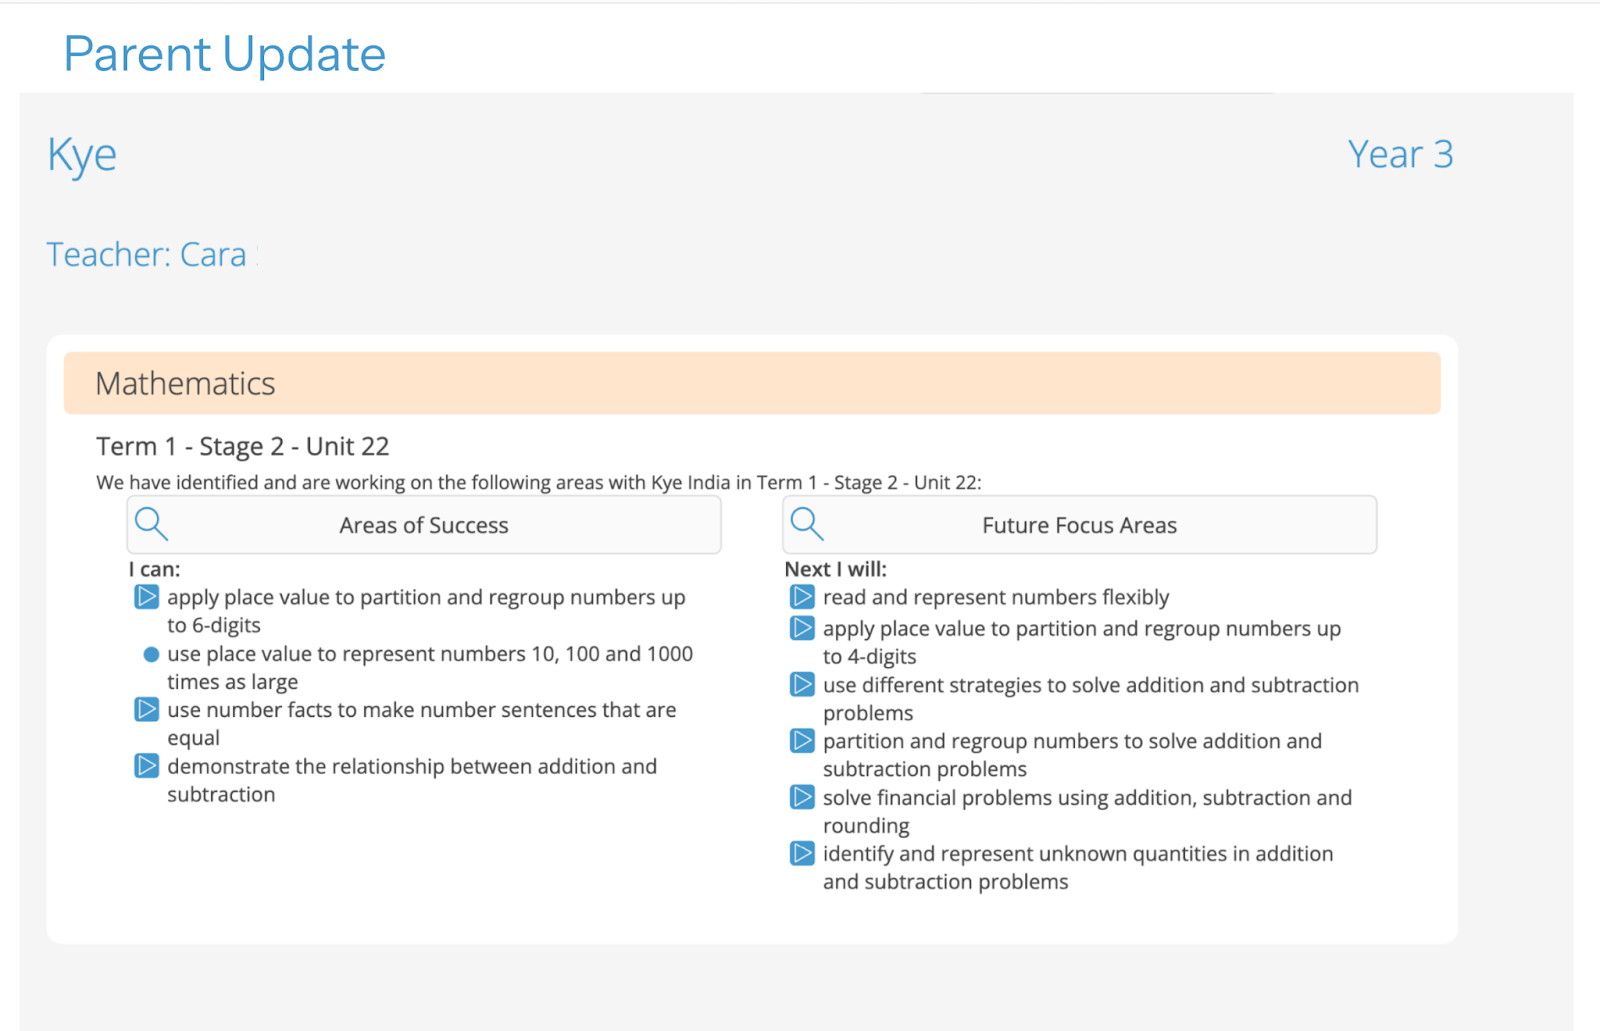This screenshot has width=1600, height=1031.
Task: Click the Areas of Success search box
Action: pos(424,525)
